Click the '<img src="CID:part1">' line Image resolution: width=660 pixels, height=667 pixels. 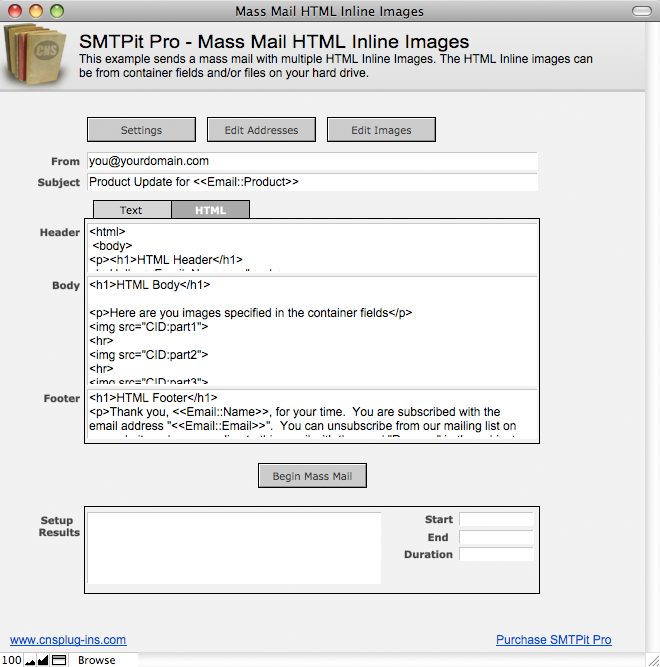coord(149,327)
